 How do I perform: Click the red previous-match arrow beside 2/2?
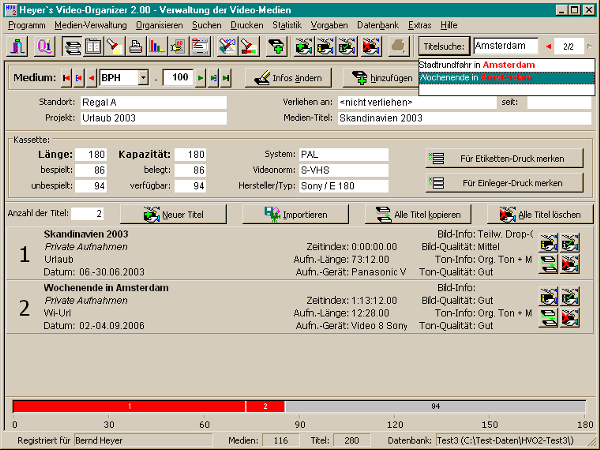pyautogui.click(x=547, y=46)
